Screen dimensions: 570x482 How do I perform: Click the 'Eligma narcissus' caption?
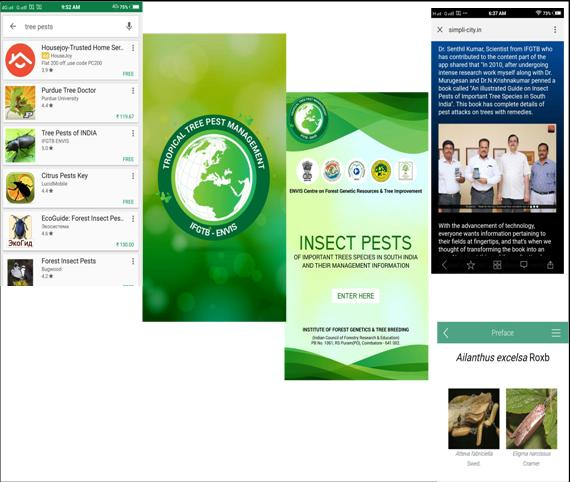click(x=532, y=454)
